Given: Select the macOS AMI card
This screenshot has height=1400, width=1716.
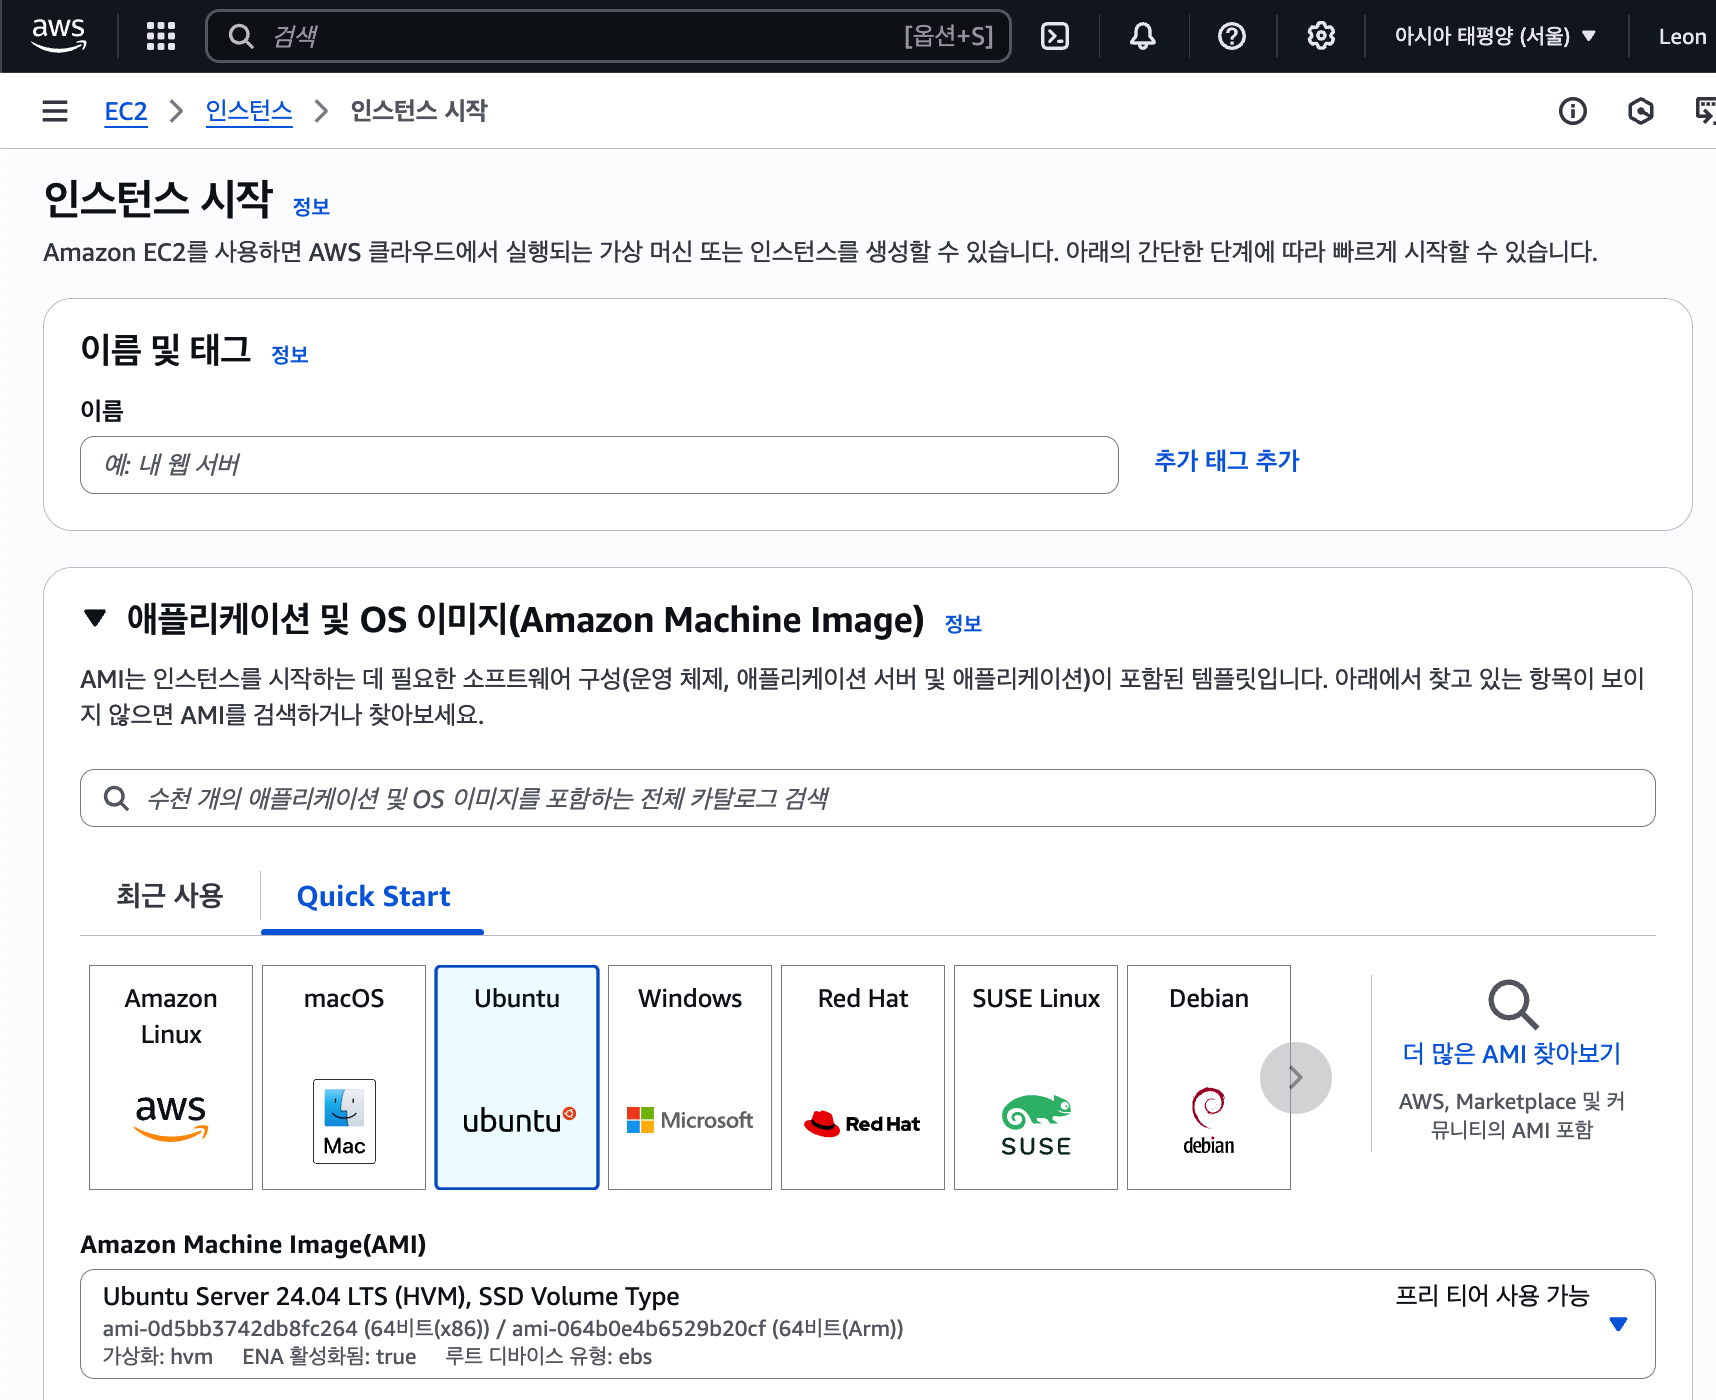Looking at the screenshot, I should click(x=344, y=1077).
